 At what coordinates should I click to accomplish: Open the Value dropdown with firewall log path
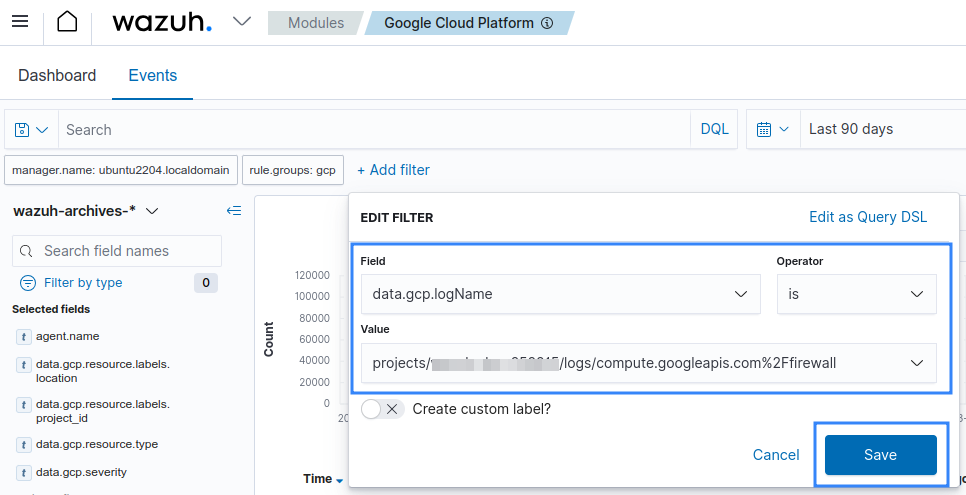649,363
